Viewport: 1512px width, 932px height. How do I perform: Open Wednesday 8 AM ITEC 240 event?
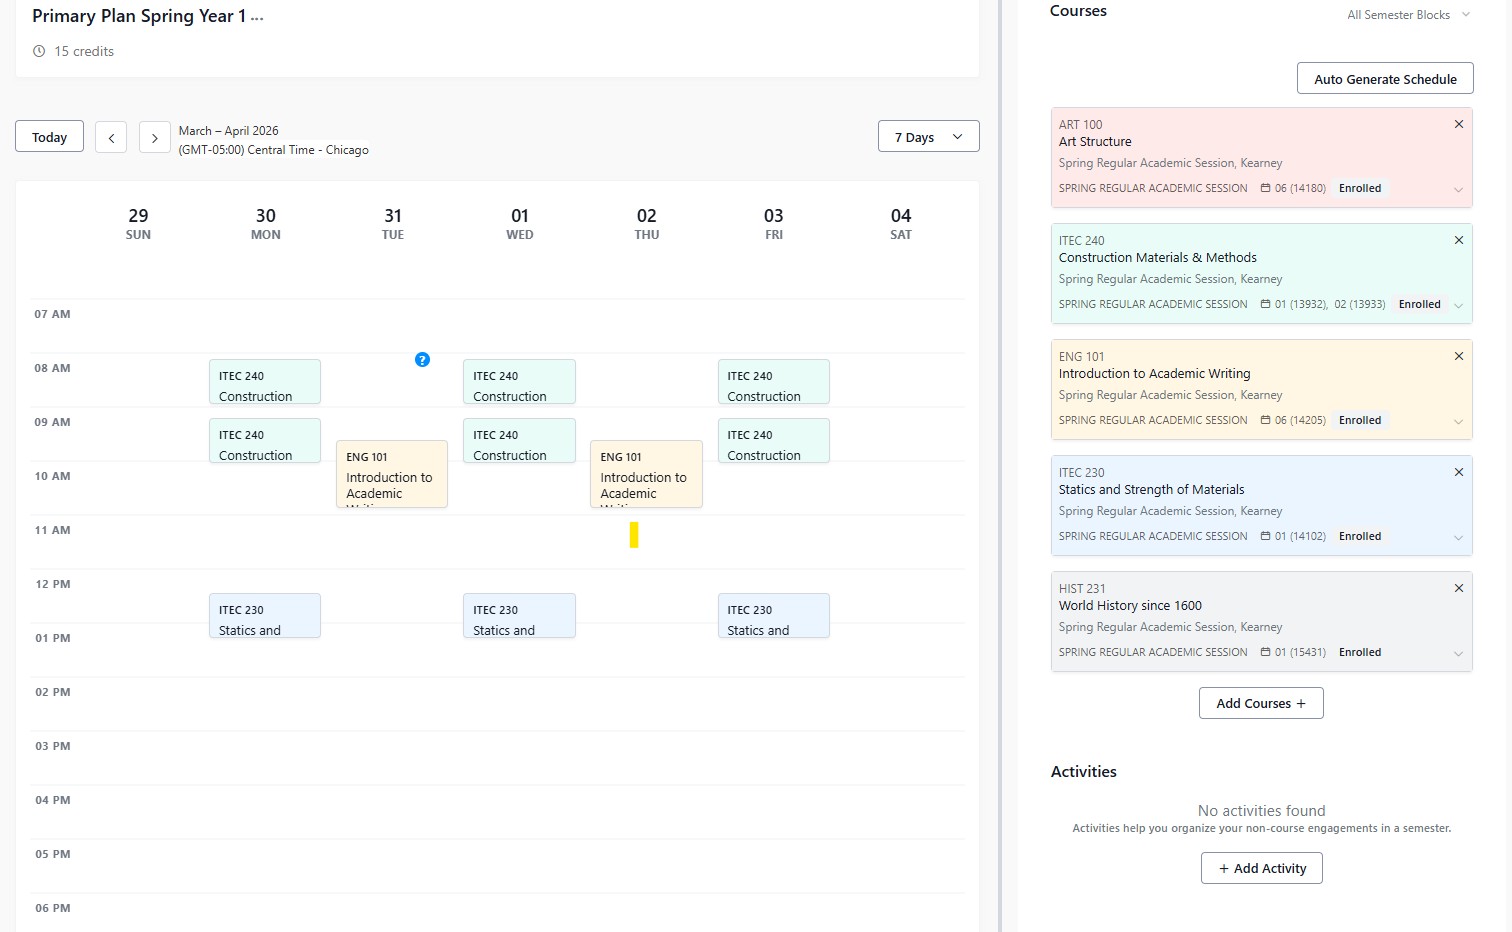coord(518,382)
